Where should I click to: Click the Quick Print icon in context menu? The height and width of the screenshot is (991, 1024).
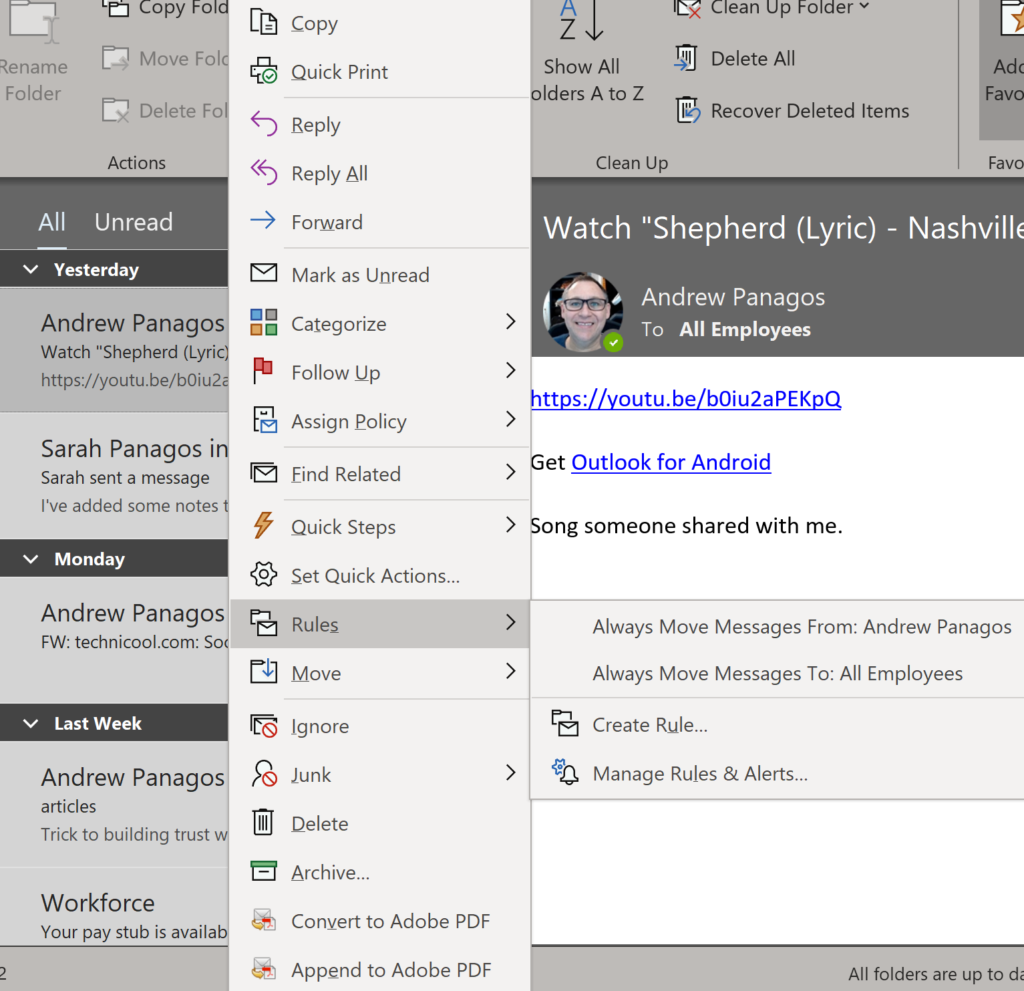click(x=264, y=72)
